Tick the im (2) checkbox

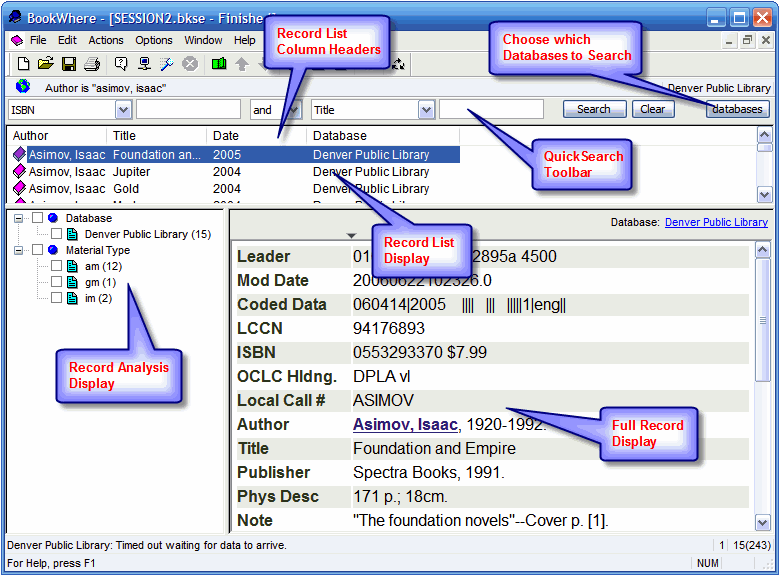click(57, 298)
